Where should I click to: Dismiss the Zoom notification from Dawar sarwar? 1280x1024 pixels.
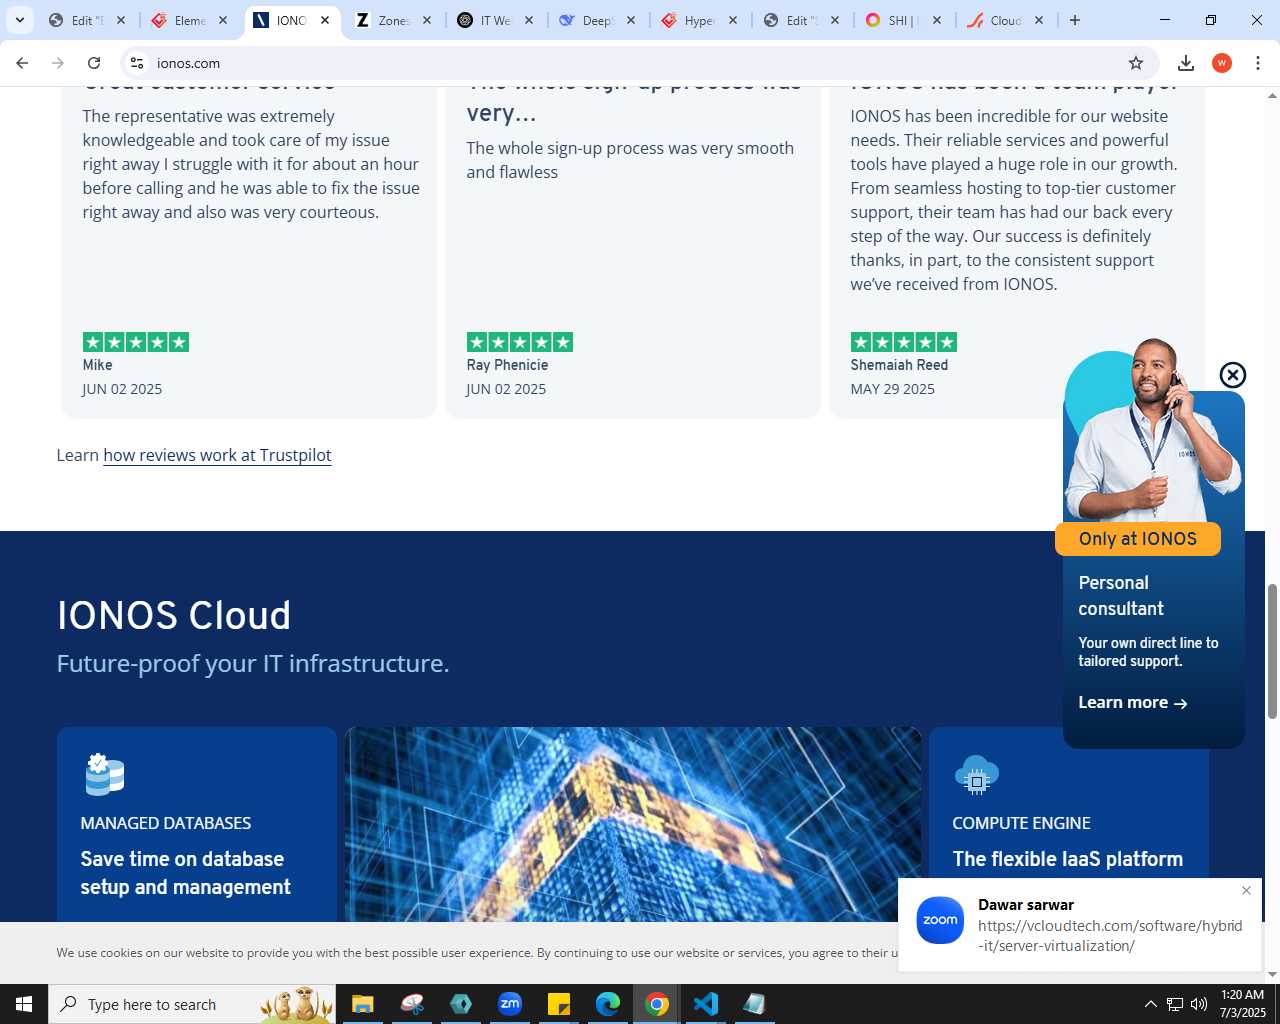1246,890
